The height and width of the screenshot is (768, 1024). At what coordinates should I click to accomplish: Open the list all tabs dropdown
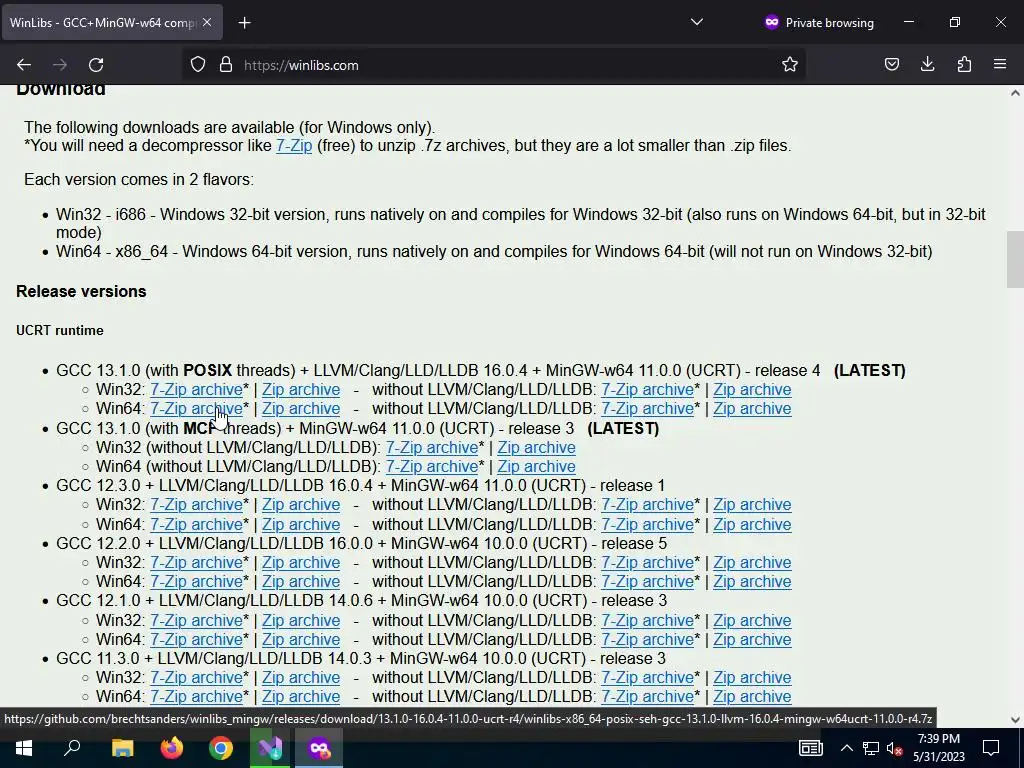pyautogui.click(x=697, y=22)
